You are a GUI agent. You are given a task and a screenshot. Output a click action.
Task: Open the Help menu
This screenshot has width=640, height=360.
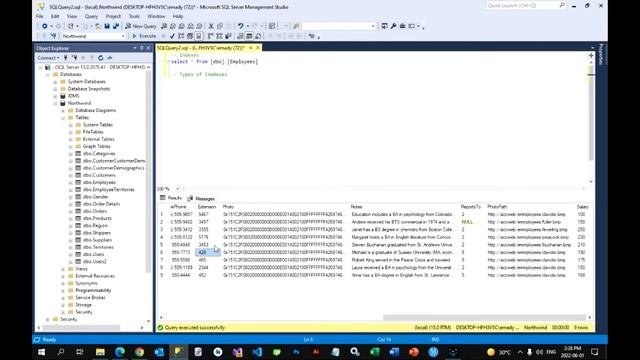(x=178, y=16)
